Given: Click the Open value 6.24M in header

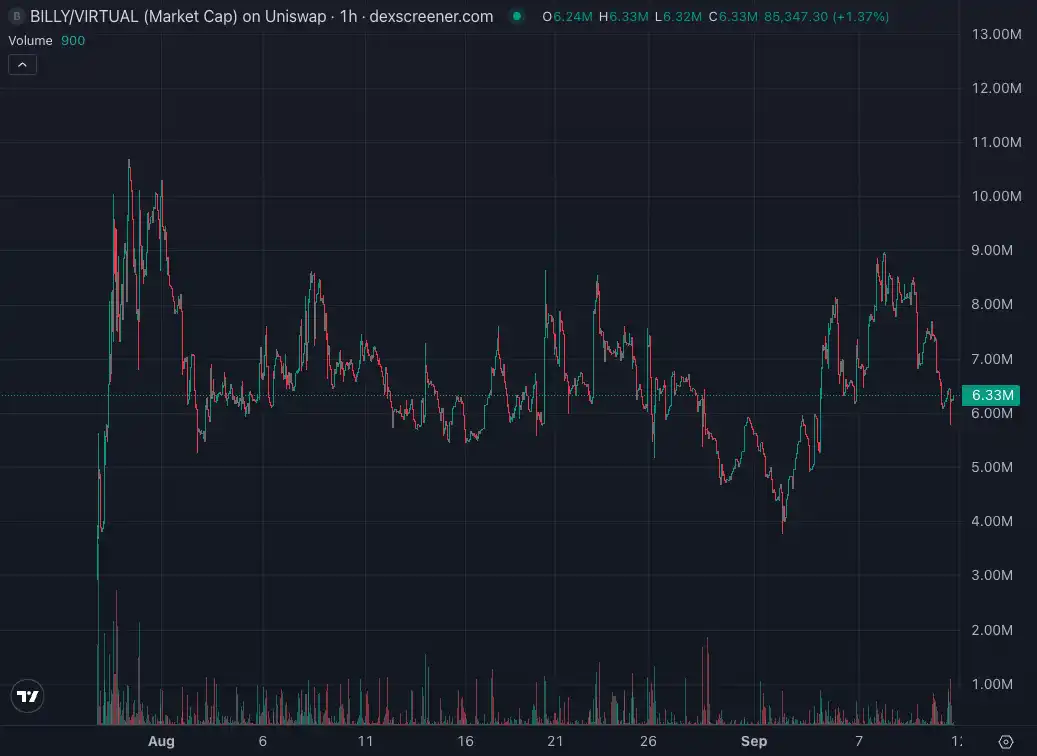Looking at the screenshot, I should [569, 17].
